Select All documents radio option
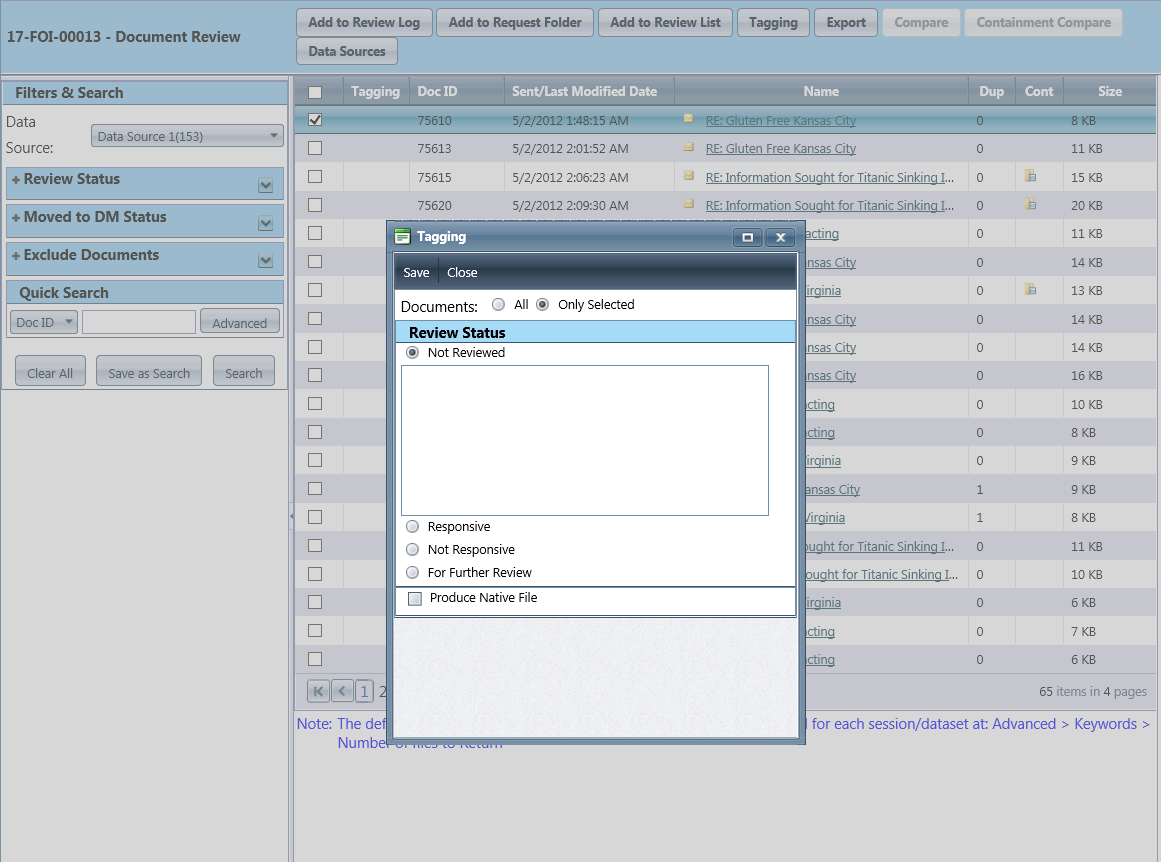 coord(499,305)
